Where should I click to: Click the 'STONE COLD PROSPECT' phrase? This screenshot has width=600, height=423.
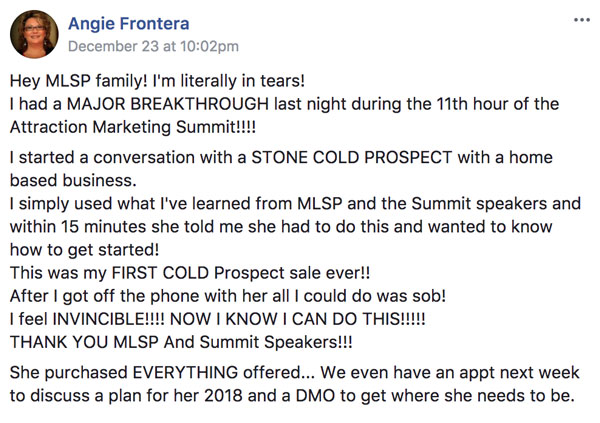coord(352,157)
